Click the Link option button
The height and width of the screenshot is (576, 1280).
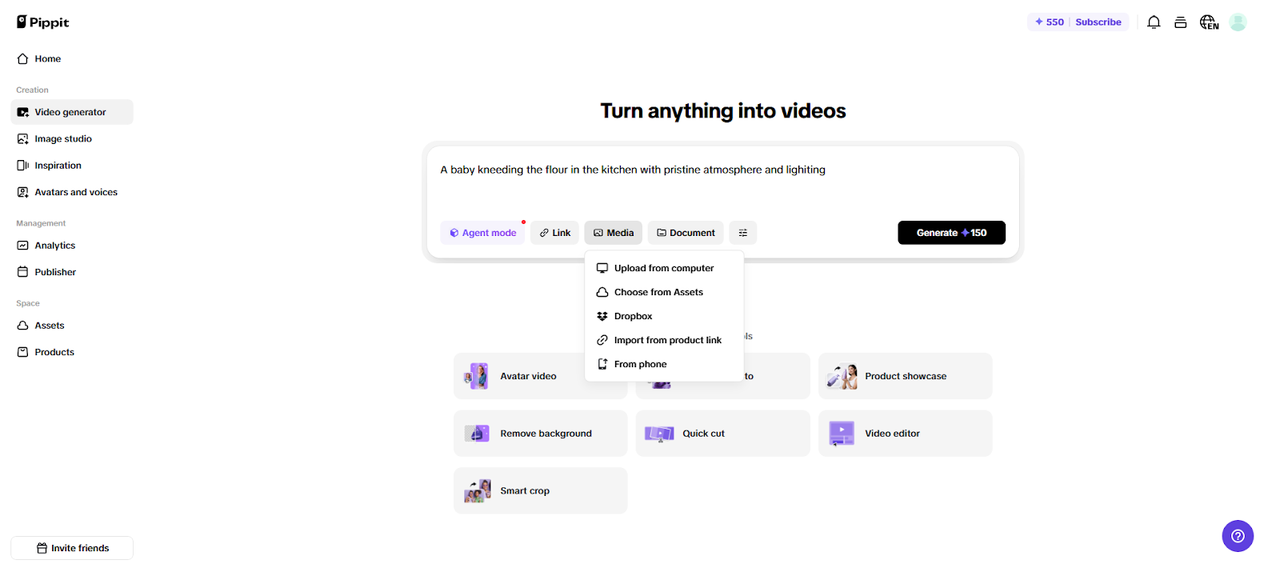click(x=554, y=233)
